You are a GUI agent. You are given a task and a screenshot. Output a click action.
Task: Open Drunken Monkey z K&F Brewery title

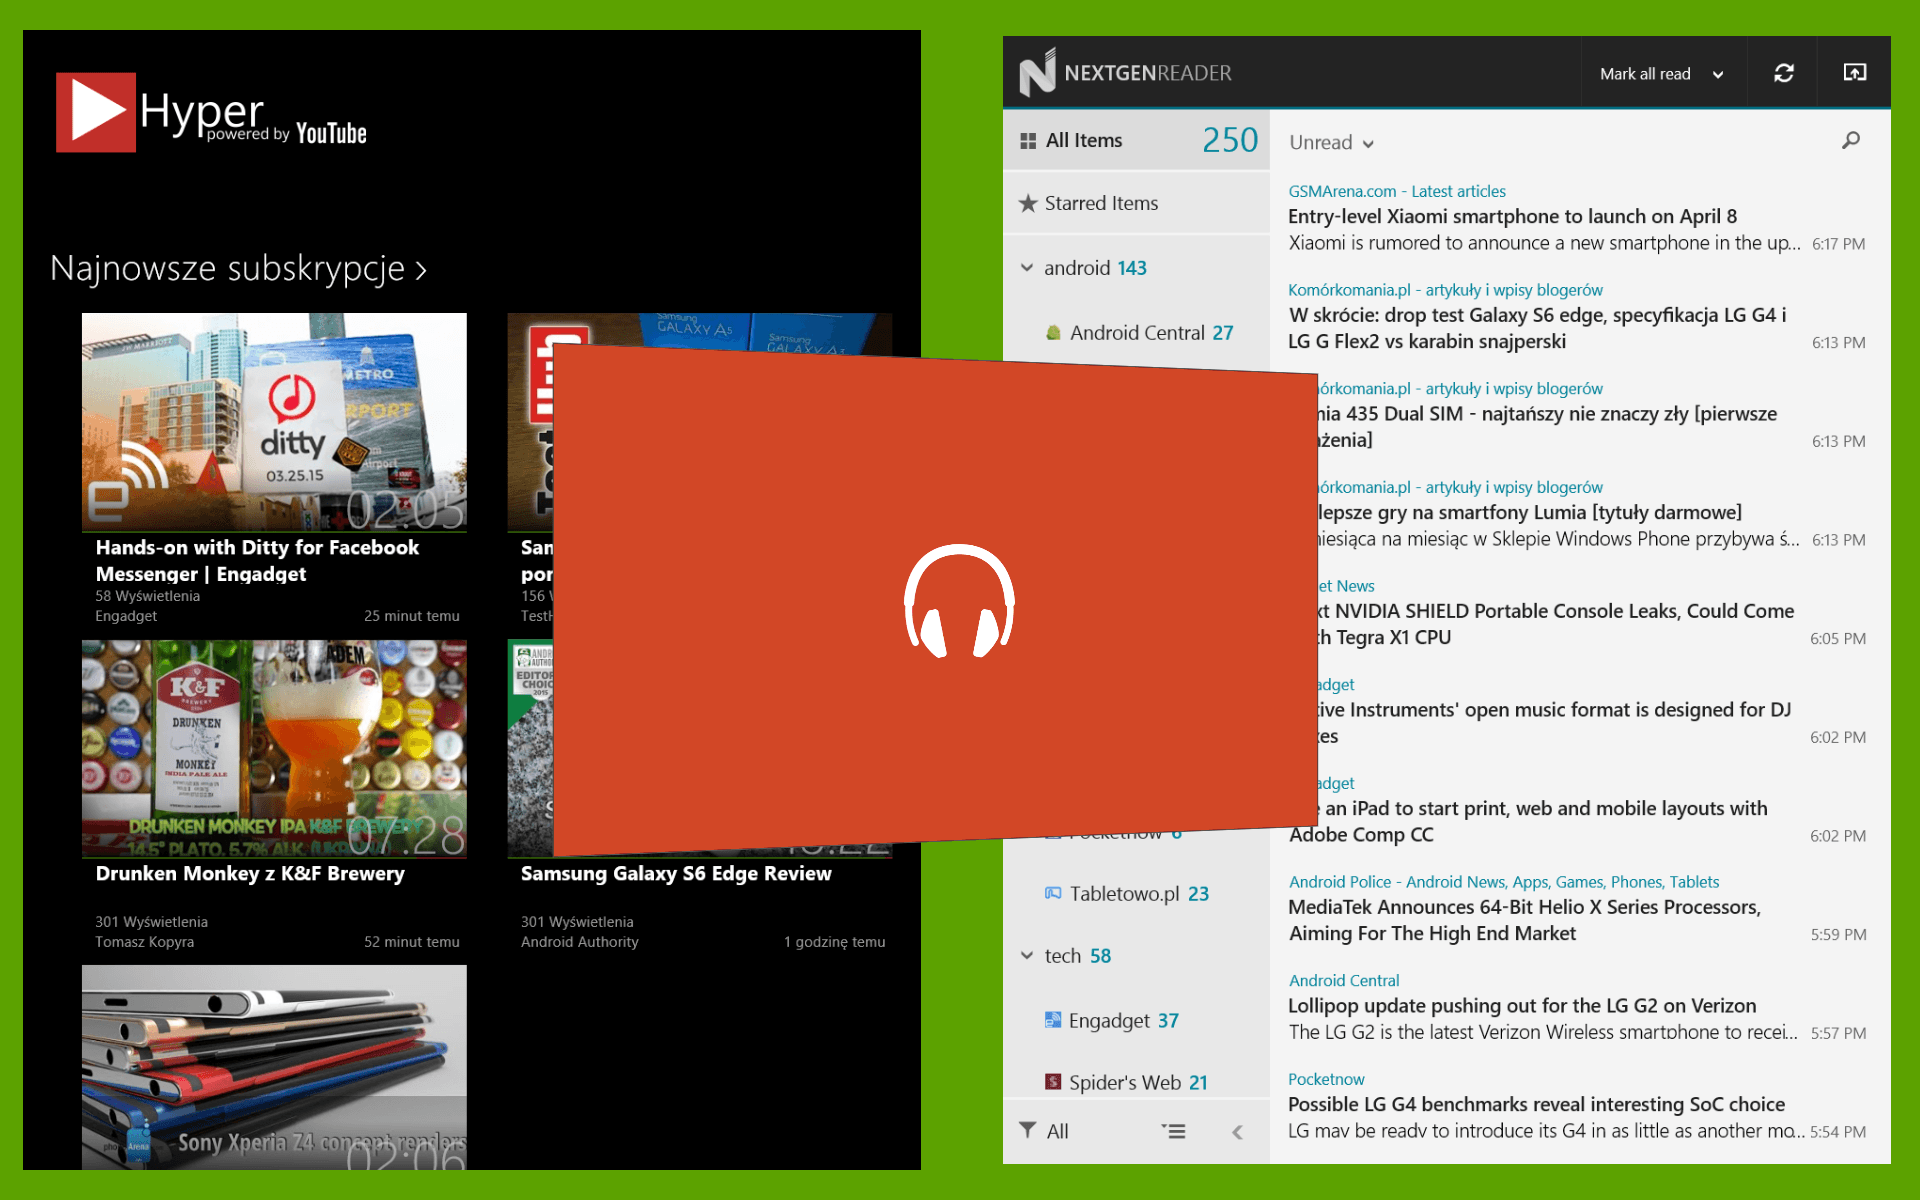pyautogui.click(x=250, y=874)
